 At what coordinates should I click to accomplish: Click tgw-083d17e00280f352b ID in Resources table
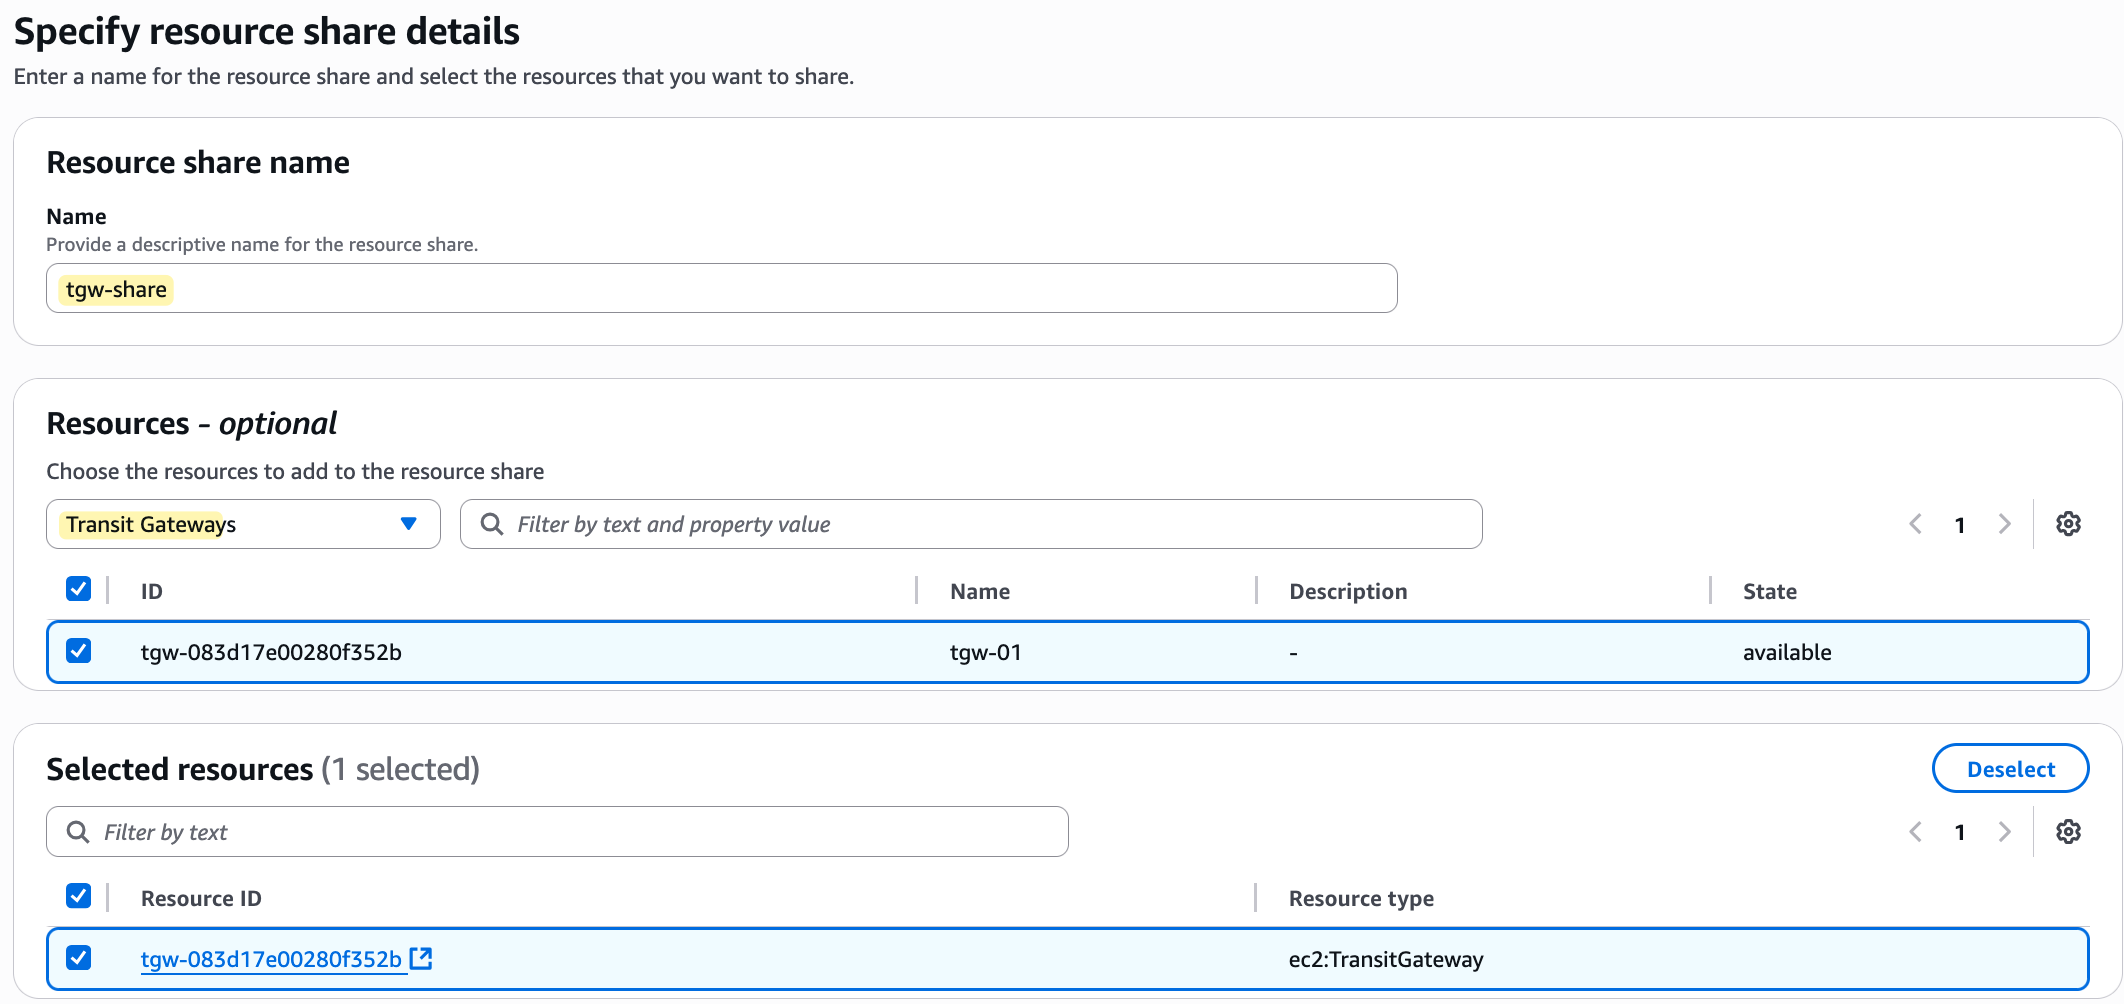(x=271, y=652)
